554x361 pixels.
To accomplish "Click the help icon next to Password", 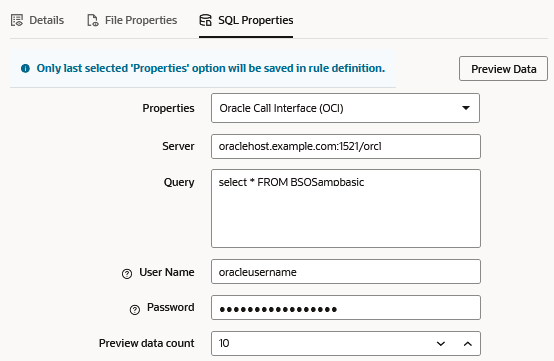I will (x=135, y=310).
